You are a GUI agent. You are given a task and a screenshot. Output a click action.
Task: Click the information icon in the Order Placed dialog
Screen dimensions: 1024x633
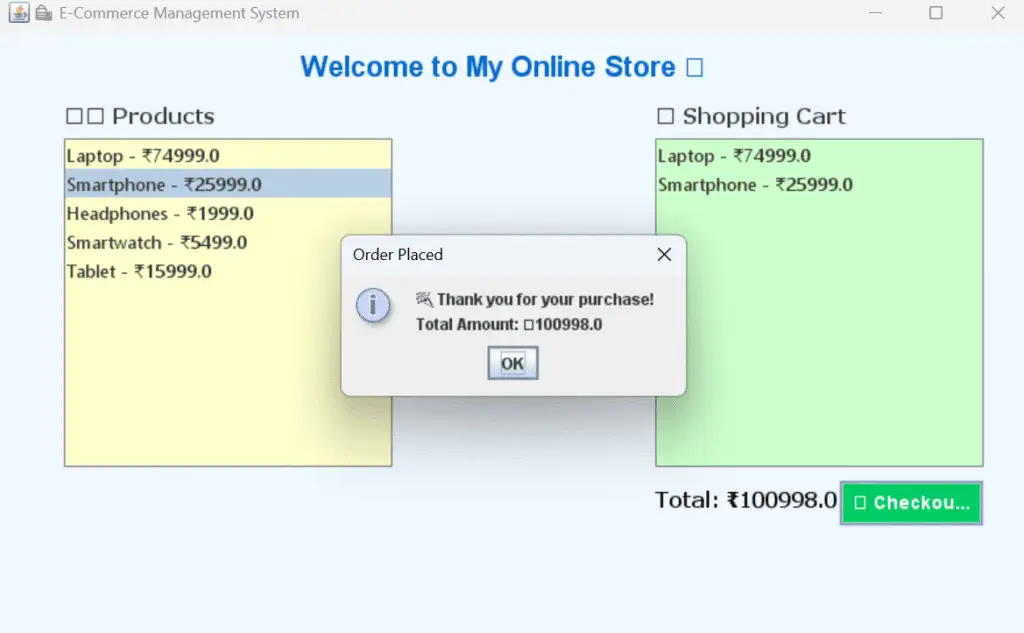tap(373, 306)
